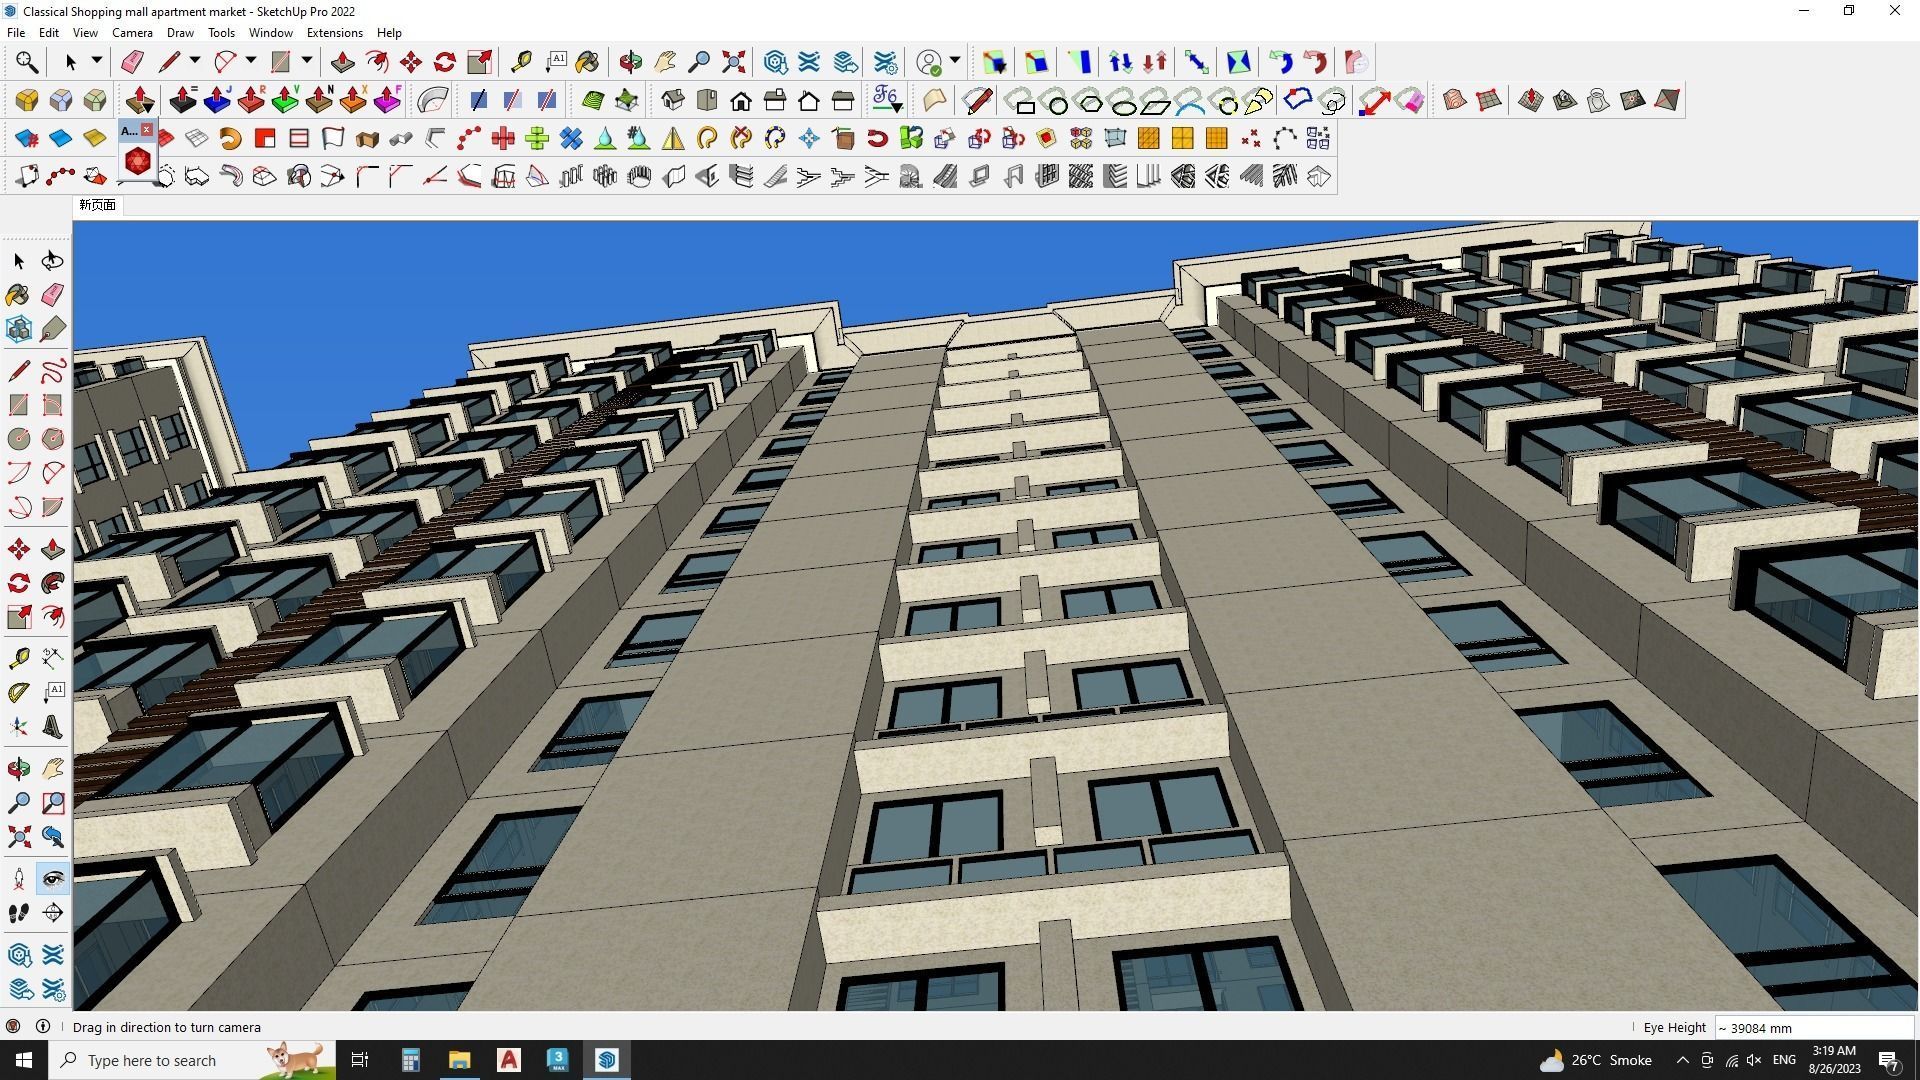Close the floating A... mini toolbar
Image resolution: width=1920 pixels, height=1080 pixels.
pyautogui.click(x=146, y=129)
